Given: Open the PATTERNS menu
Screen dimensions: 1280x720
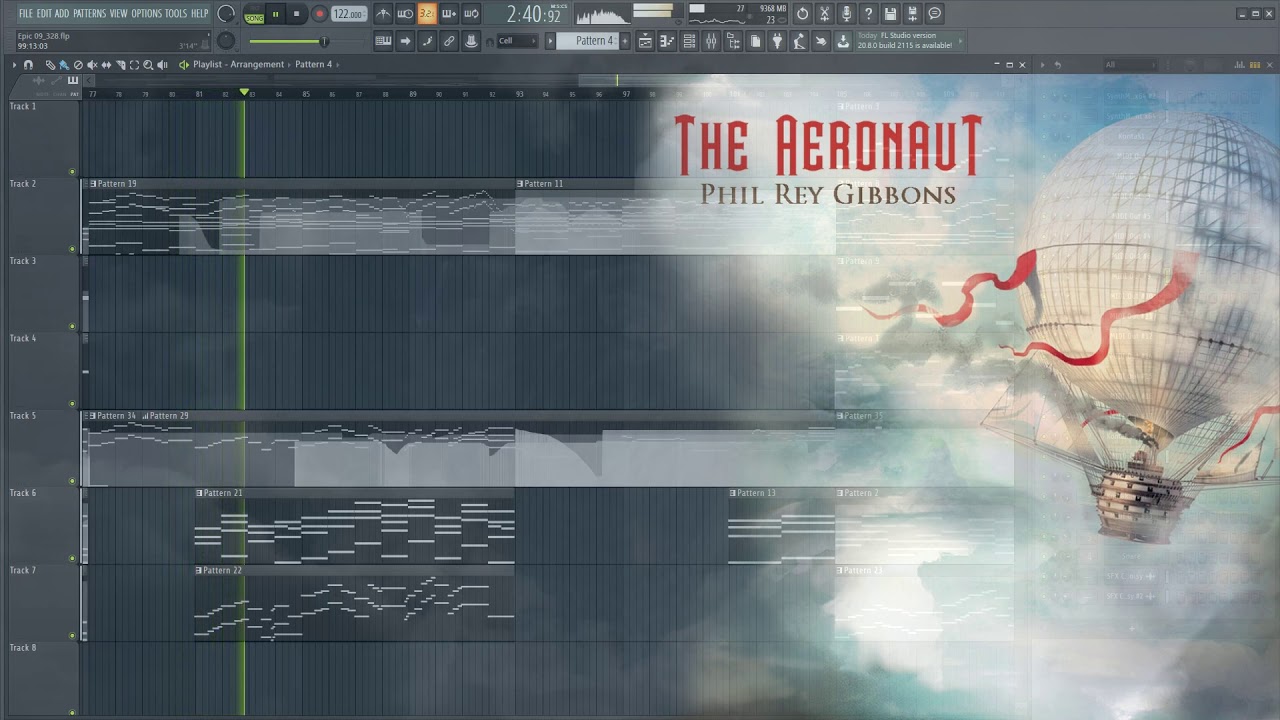Looking at the screenshot, I should tap(89, 14).
